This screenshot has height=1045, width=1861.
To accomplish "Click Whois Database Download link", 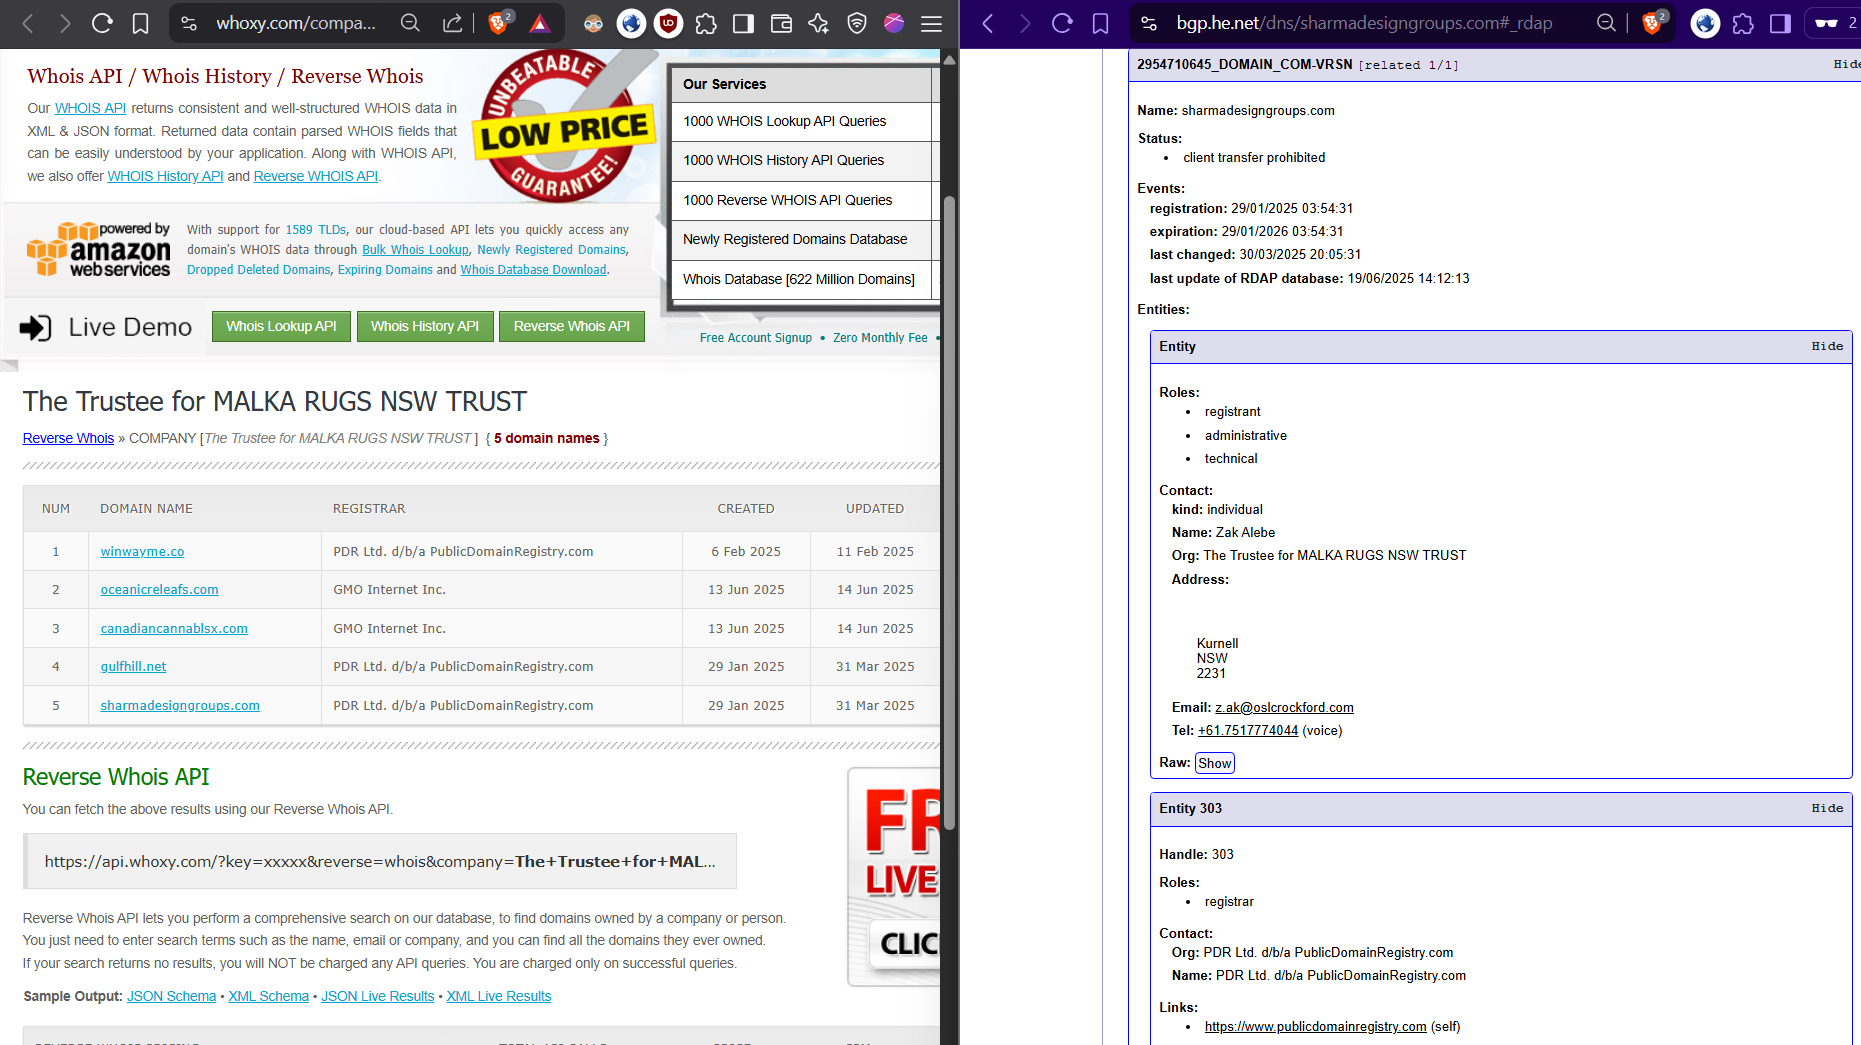I will point(533,270).
